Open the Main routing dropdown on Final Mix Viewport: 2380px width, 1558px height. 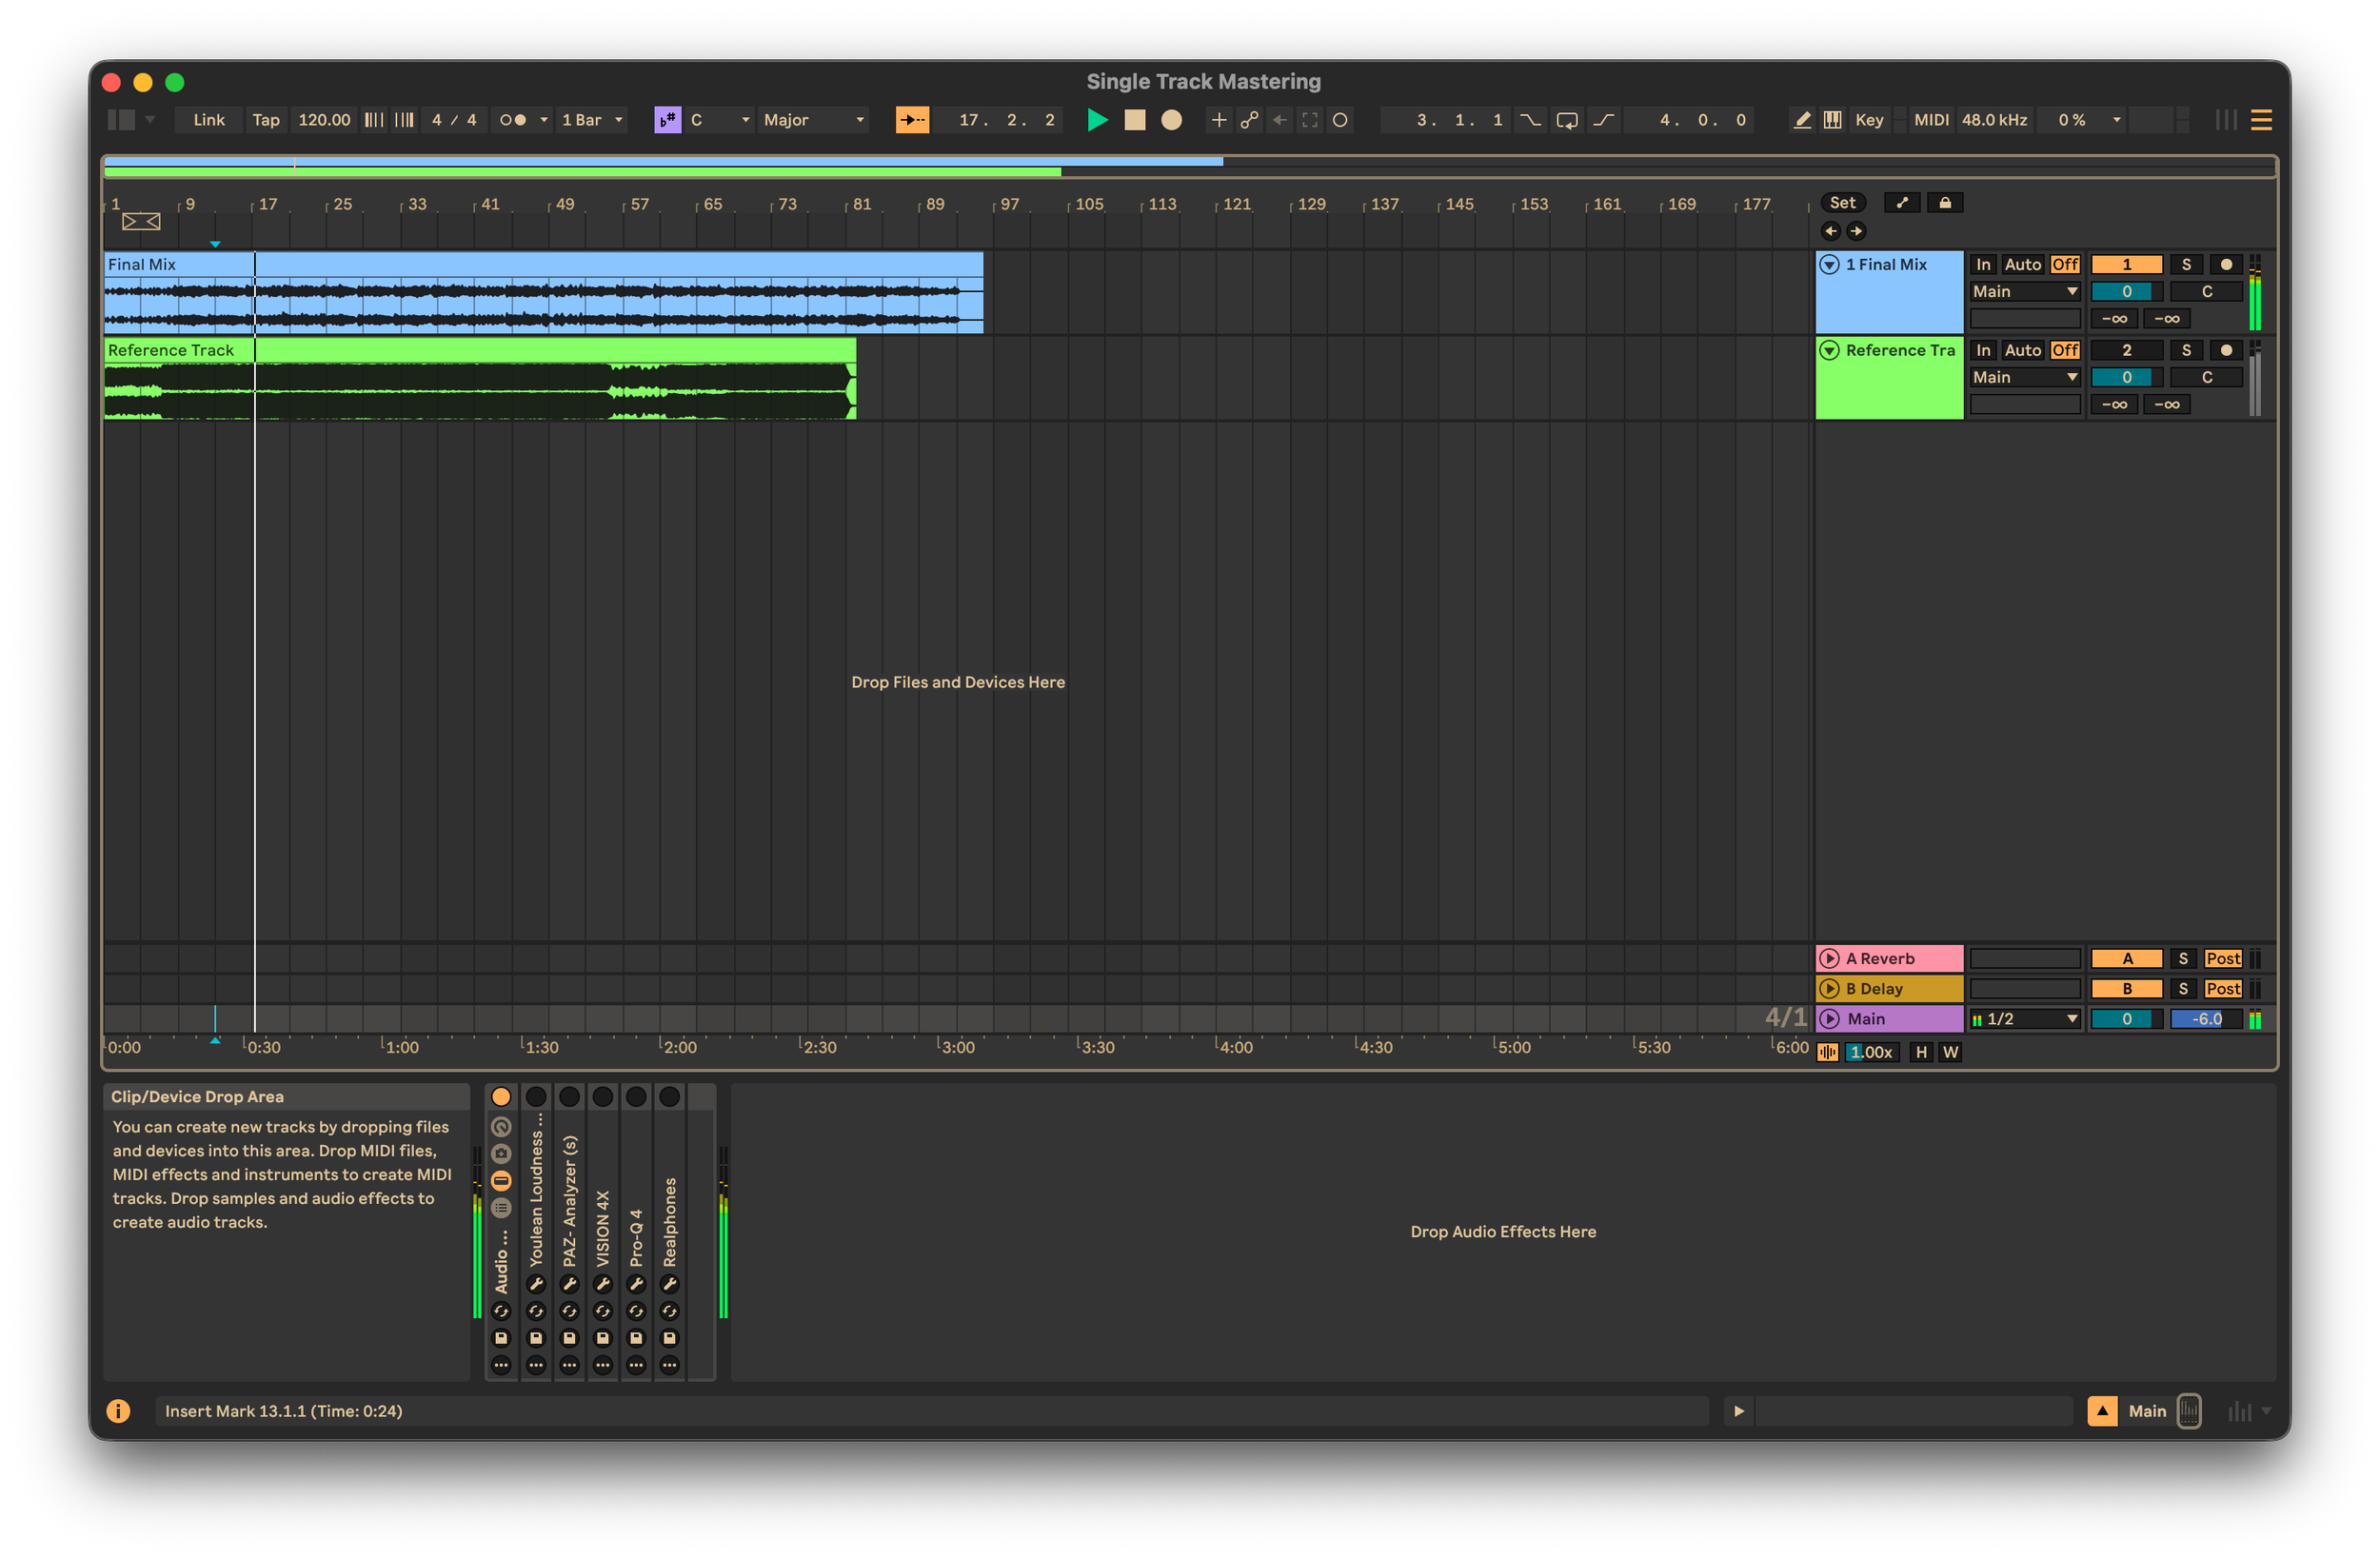coord(2023,290)
